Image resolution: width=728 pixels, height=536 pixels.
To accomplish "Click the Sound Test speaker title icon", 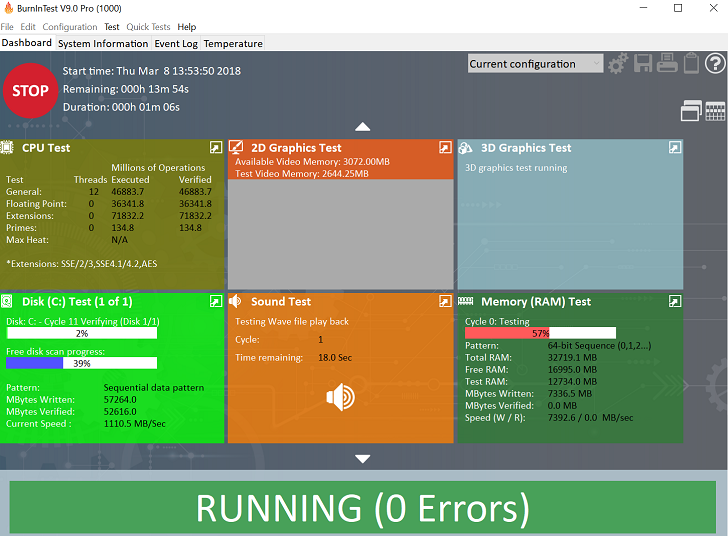I will pos(235,301).
